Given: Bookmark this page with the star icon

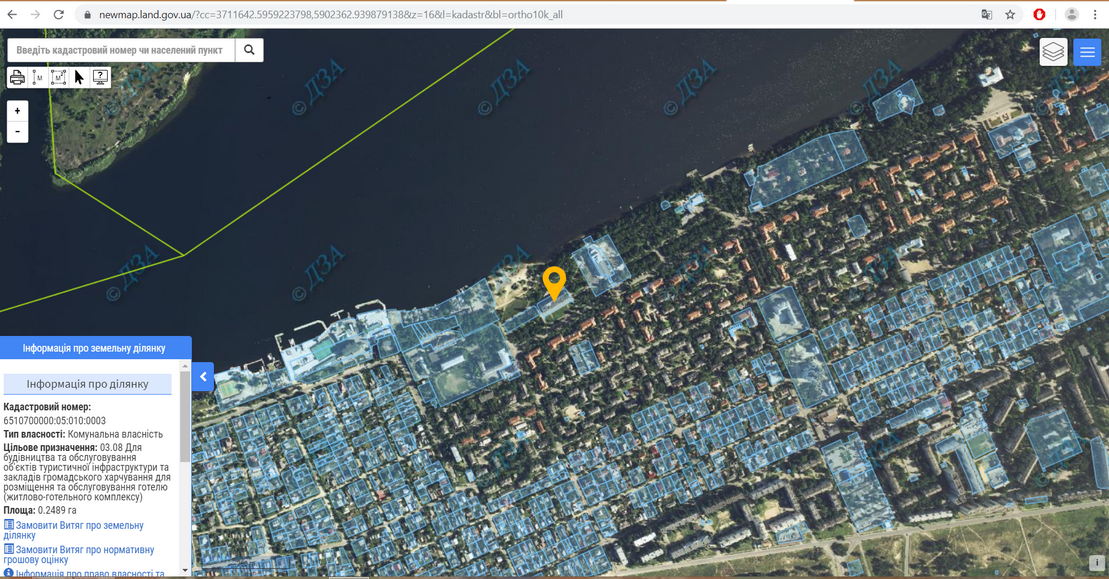Looking at the screenshot, I should point(1010,15).
